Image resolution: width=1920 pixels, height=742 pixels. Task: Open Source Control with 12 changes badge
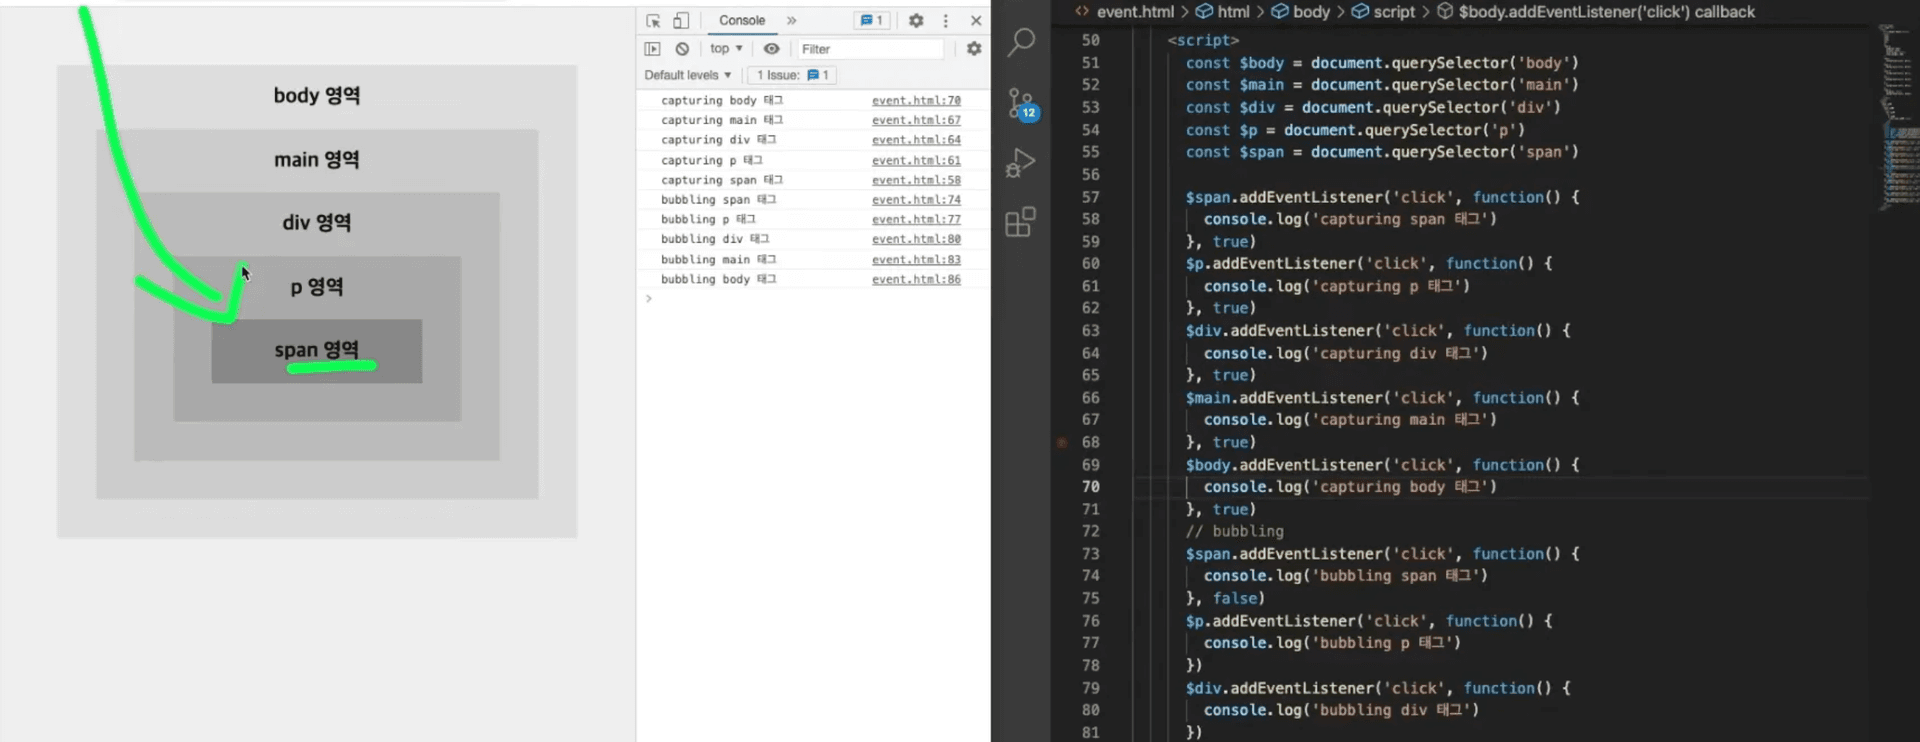tap(1020, 103)
